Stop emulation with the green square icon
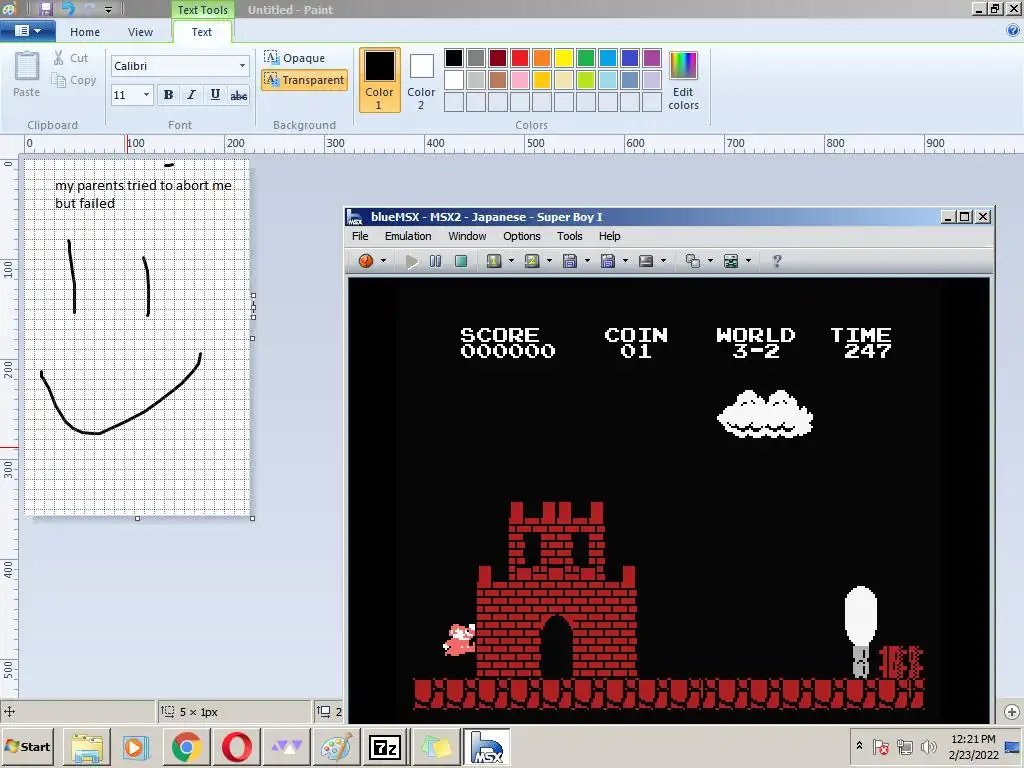This screenshot has height=768, width=1024. point(461,261)
